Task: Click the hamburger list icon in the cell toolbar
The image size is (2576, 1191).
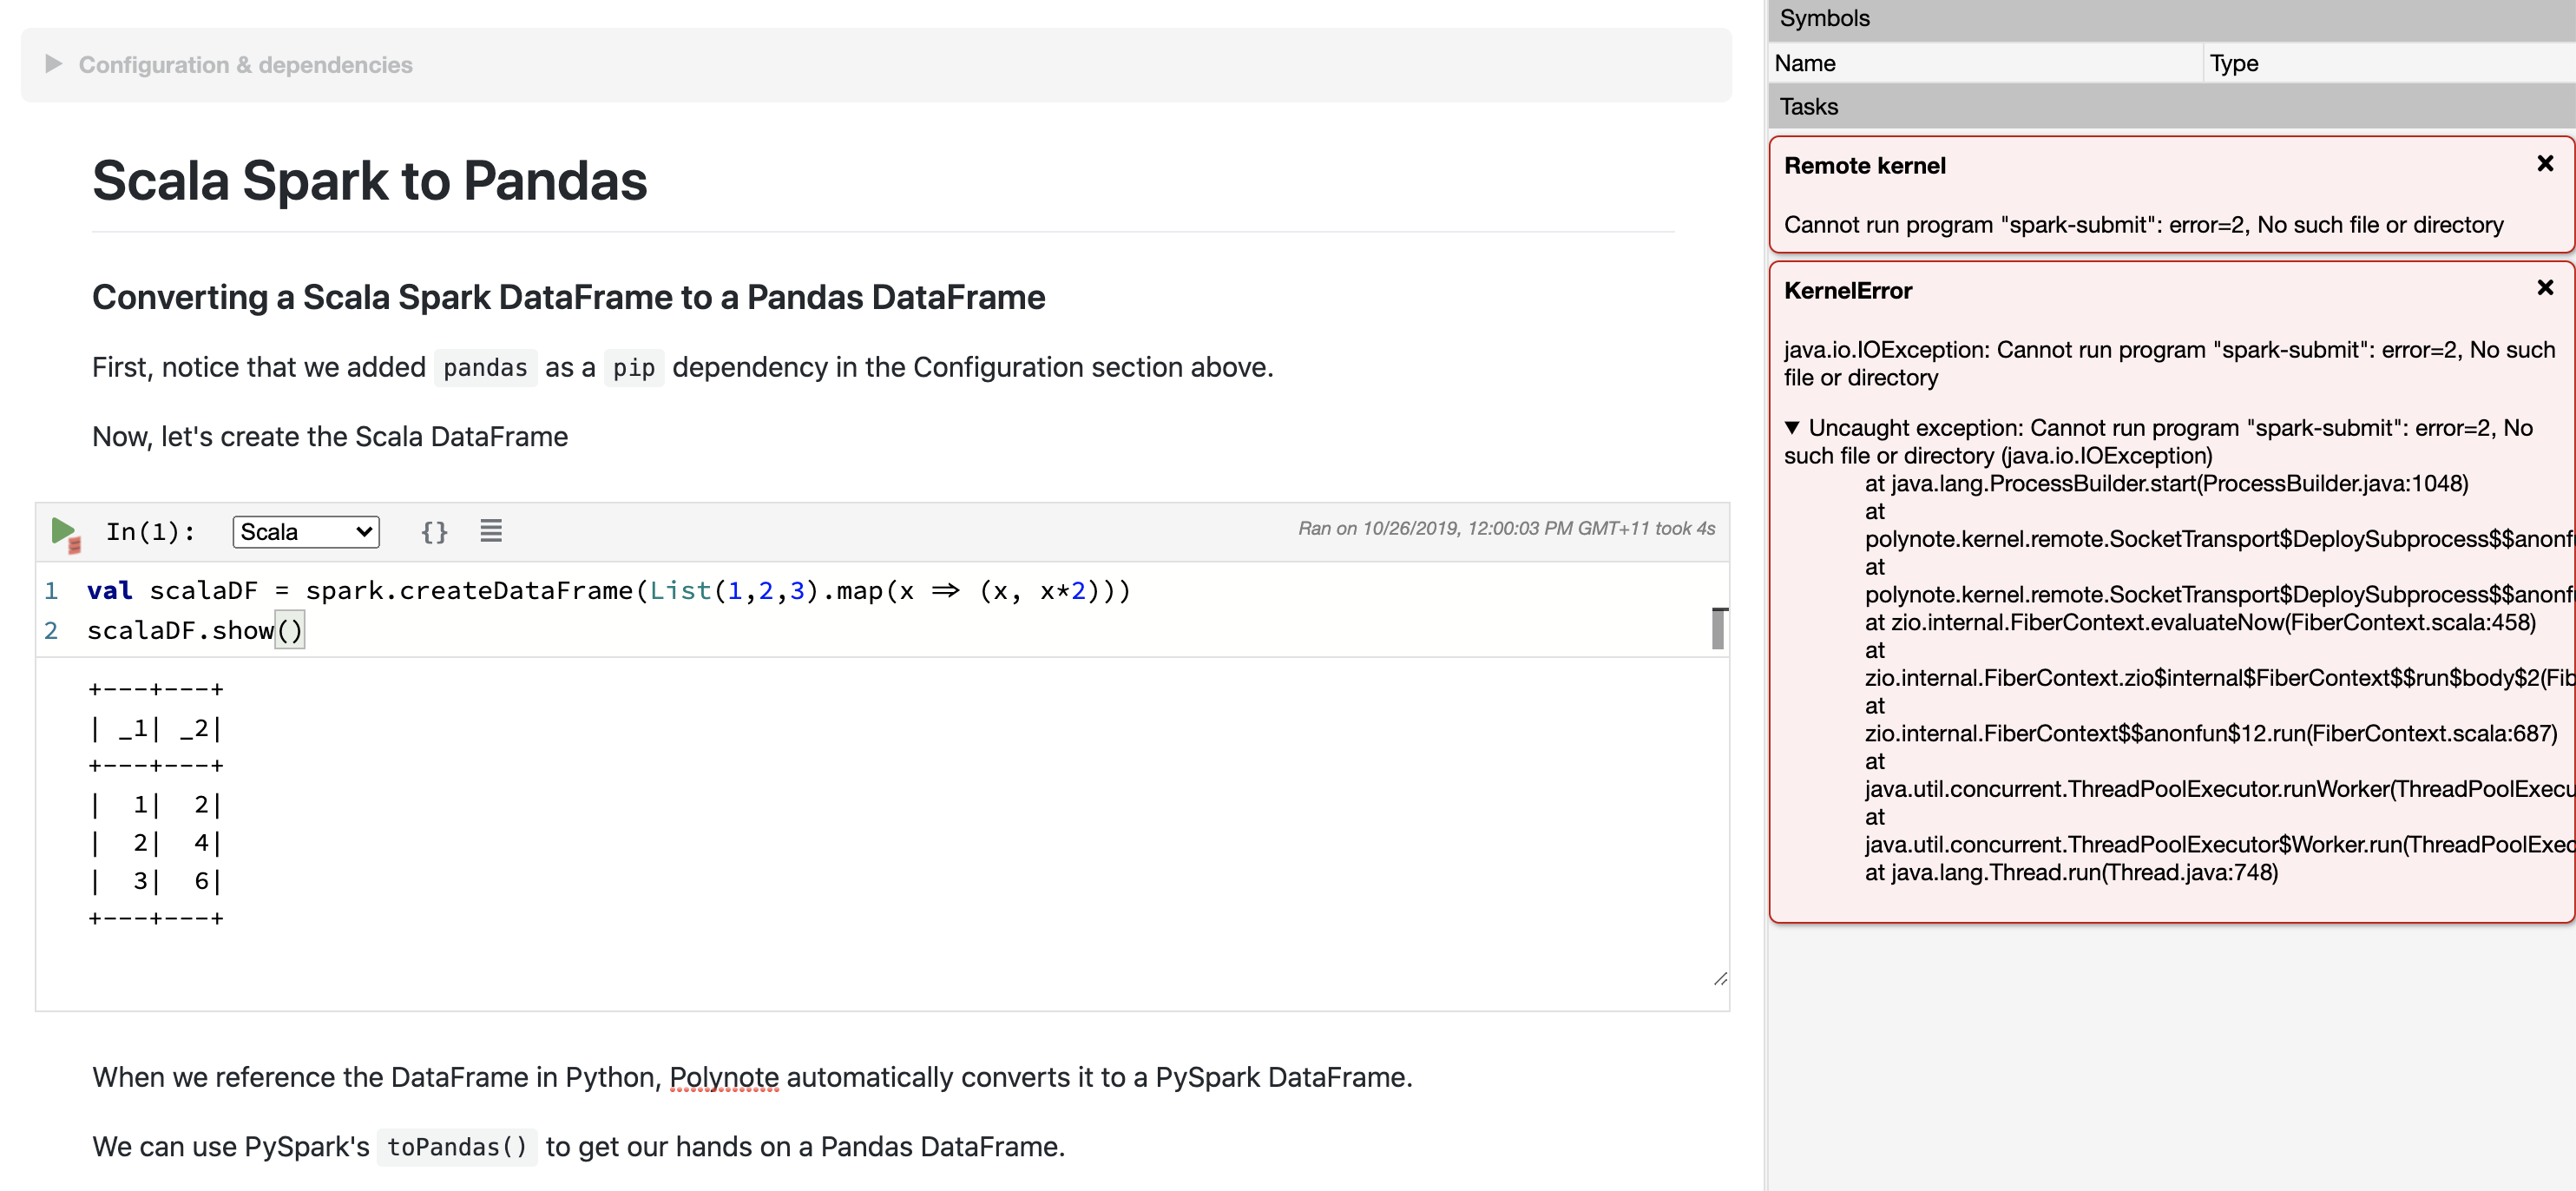Action: click(x=491, y=531)
